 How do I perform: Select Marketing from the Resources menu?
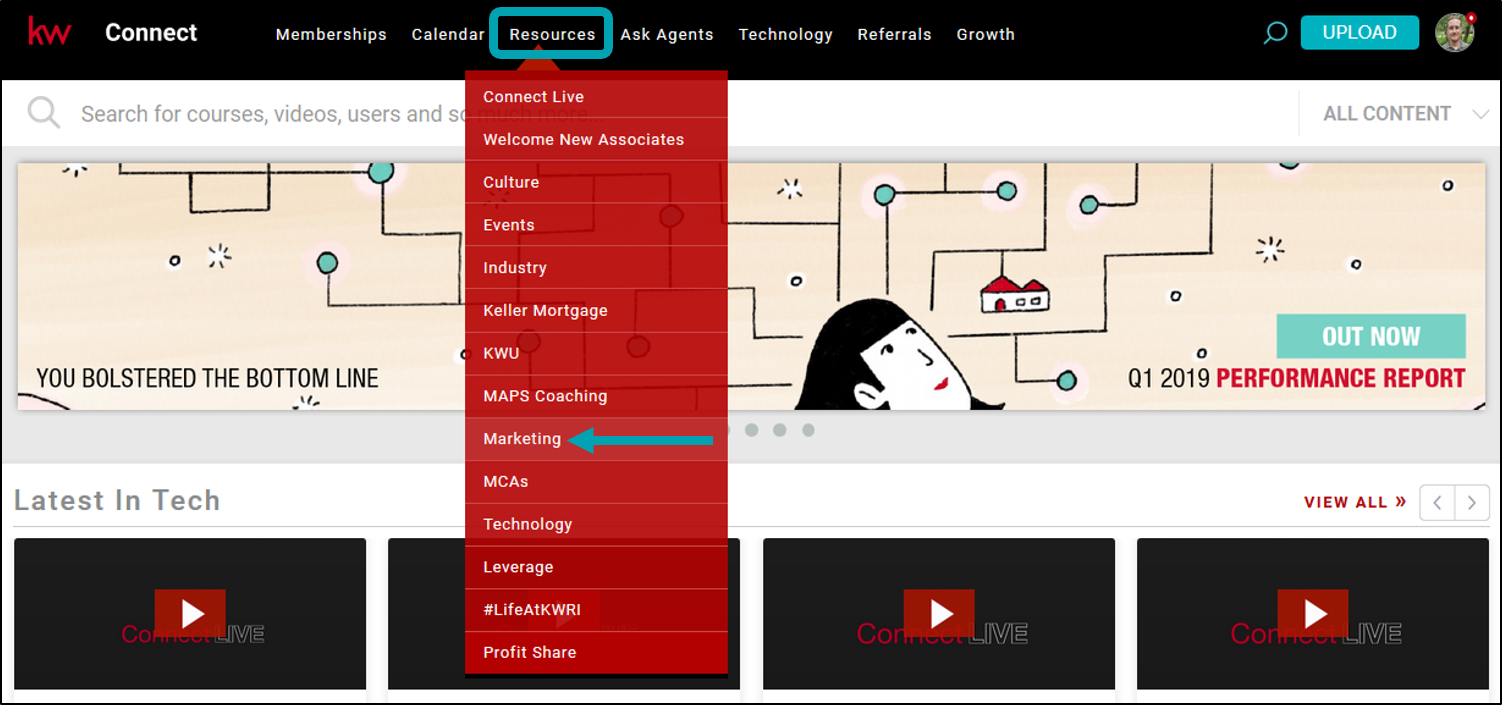coord(522,438)
